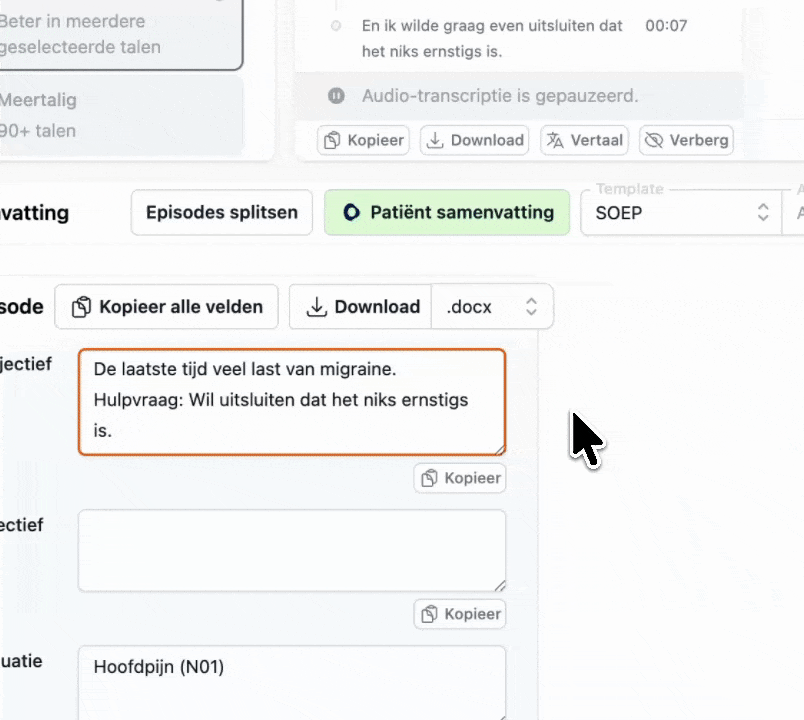Click the download arrow icon to save transcript
Screen dimensions: 804x720
pos(435,140)
